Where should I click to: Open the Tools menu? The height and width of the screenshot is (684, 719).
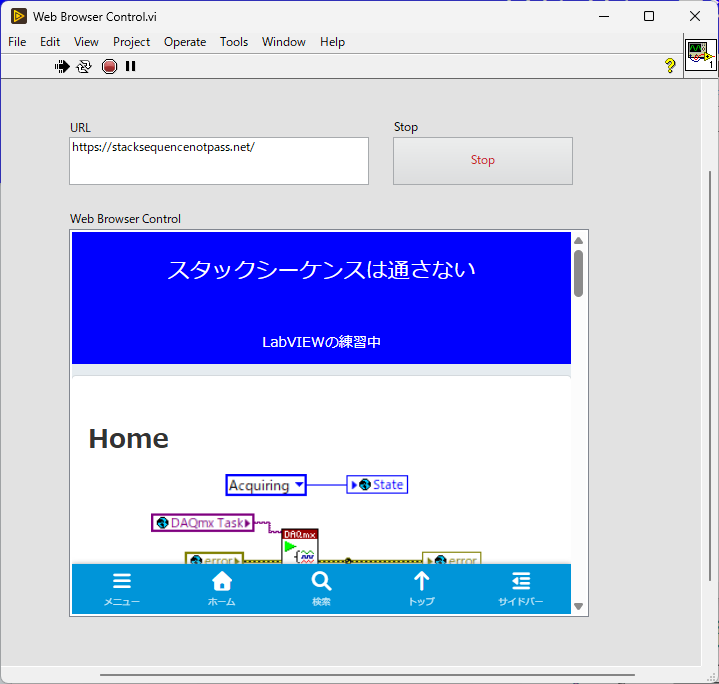[234, 42]
